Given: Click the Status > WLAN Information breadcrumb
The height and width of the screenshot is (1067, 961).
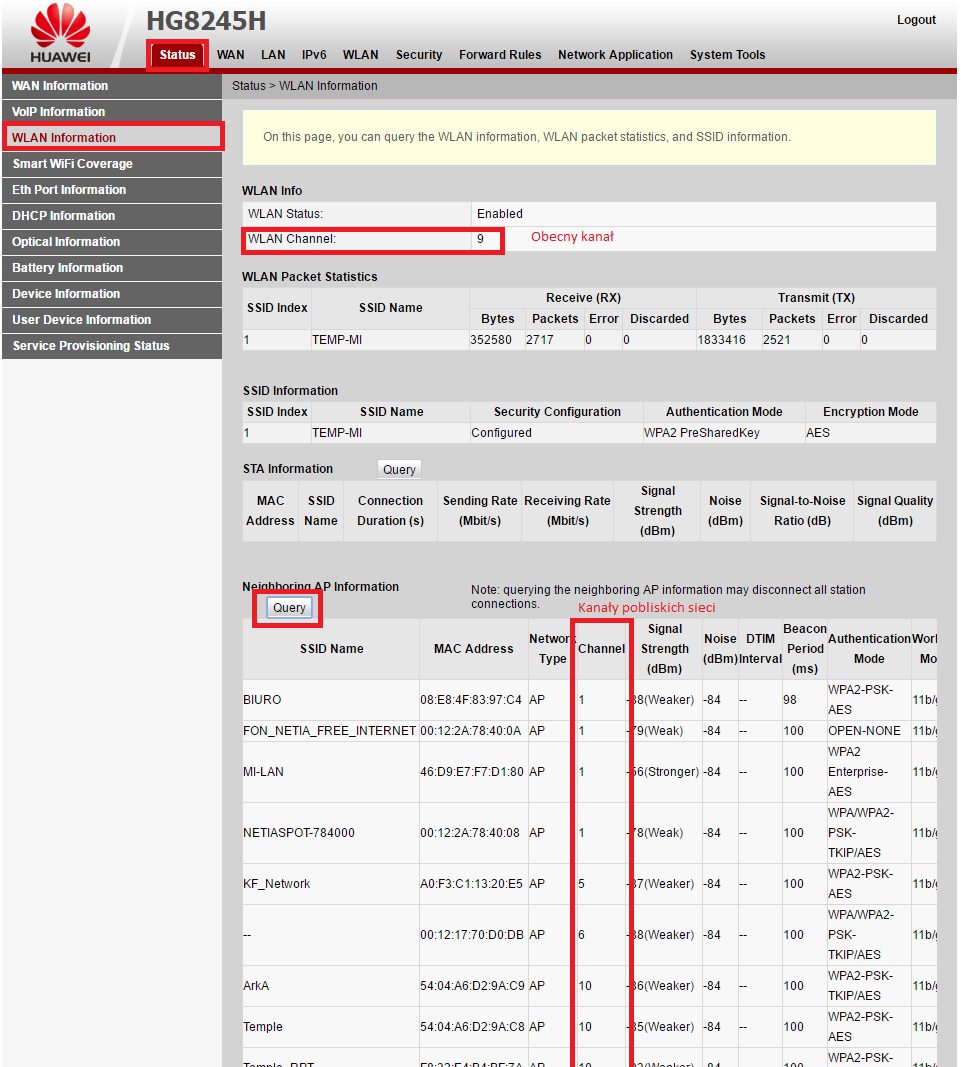Looking at the screenshot, I should [x=305, y=86].
